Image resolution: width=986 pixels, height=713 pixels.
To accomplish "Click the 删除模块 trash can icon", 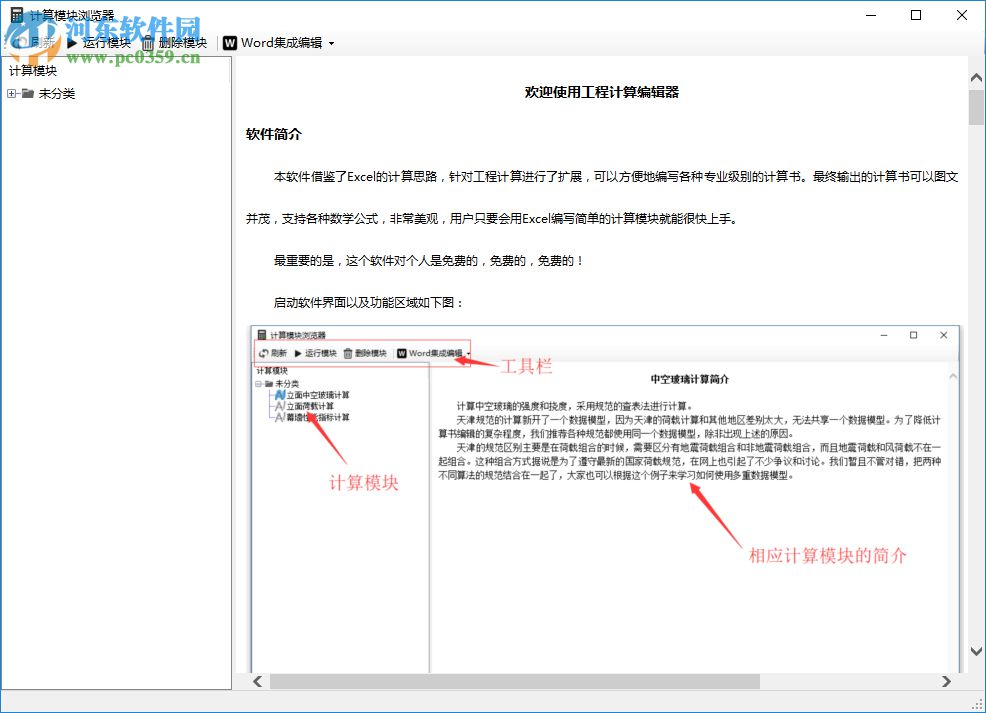I will (x=147, y=43).
